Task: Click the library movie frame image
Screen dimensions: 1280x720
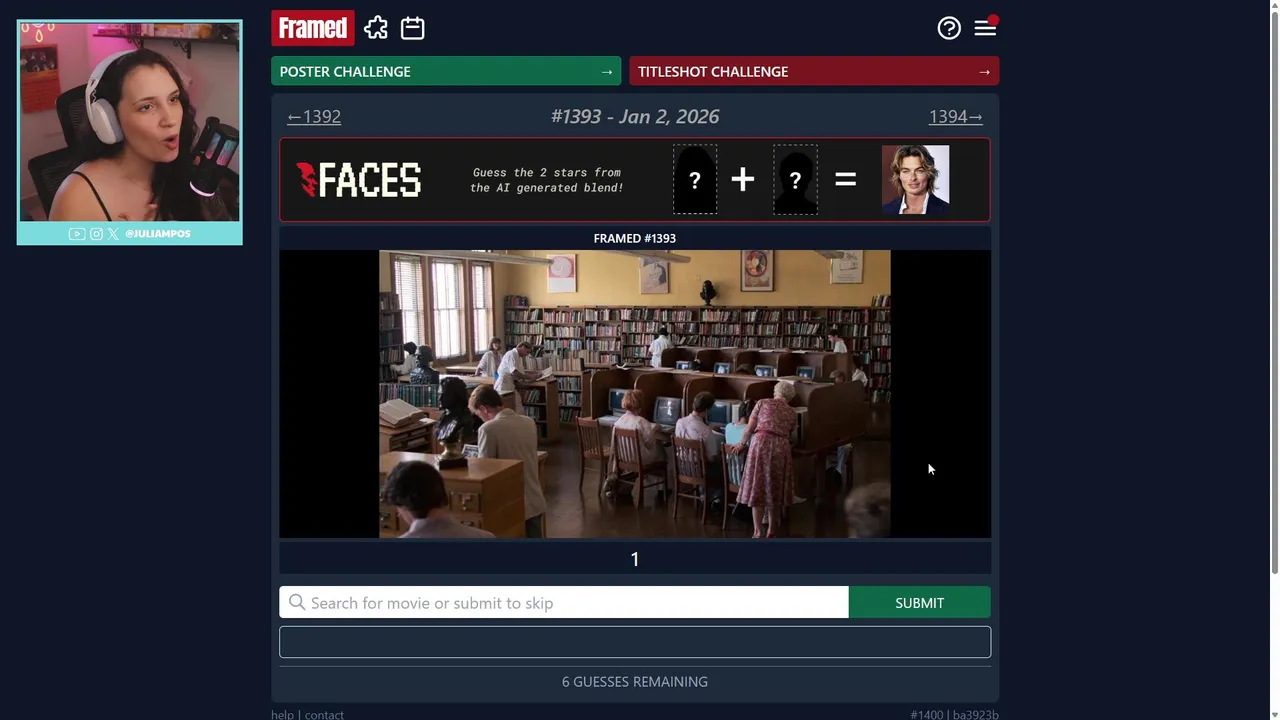Action: pyautogui.click(x=635, y=394)
